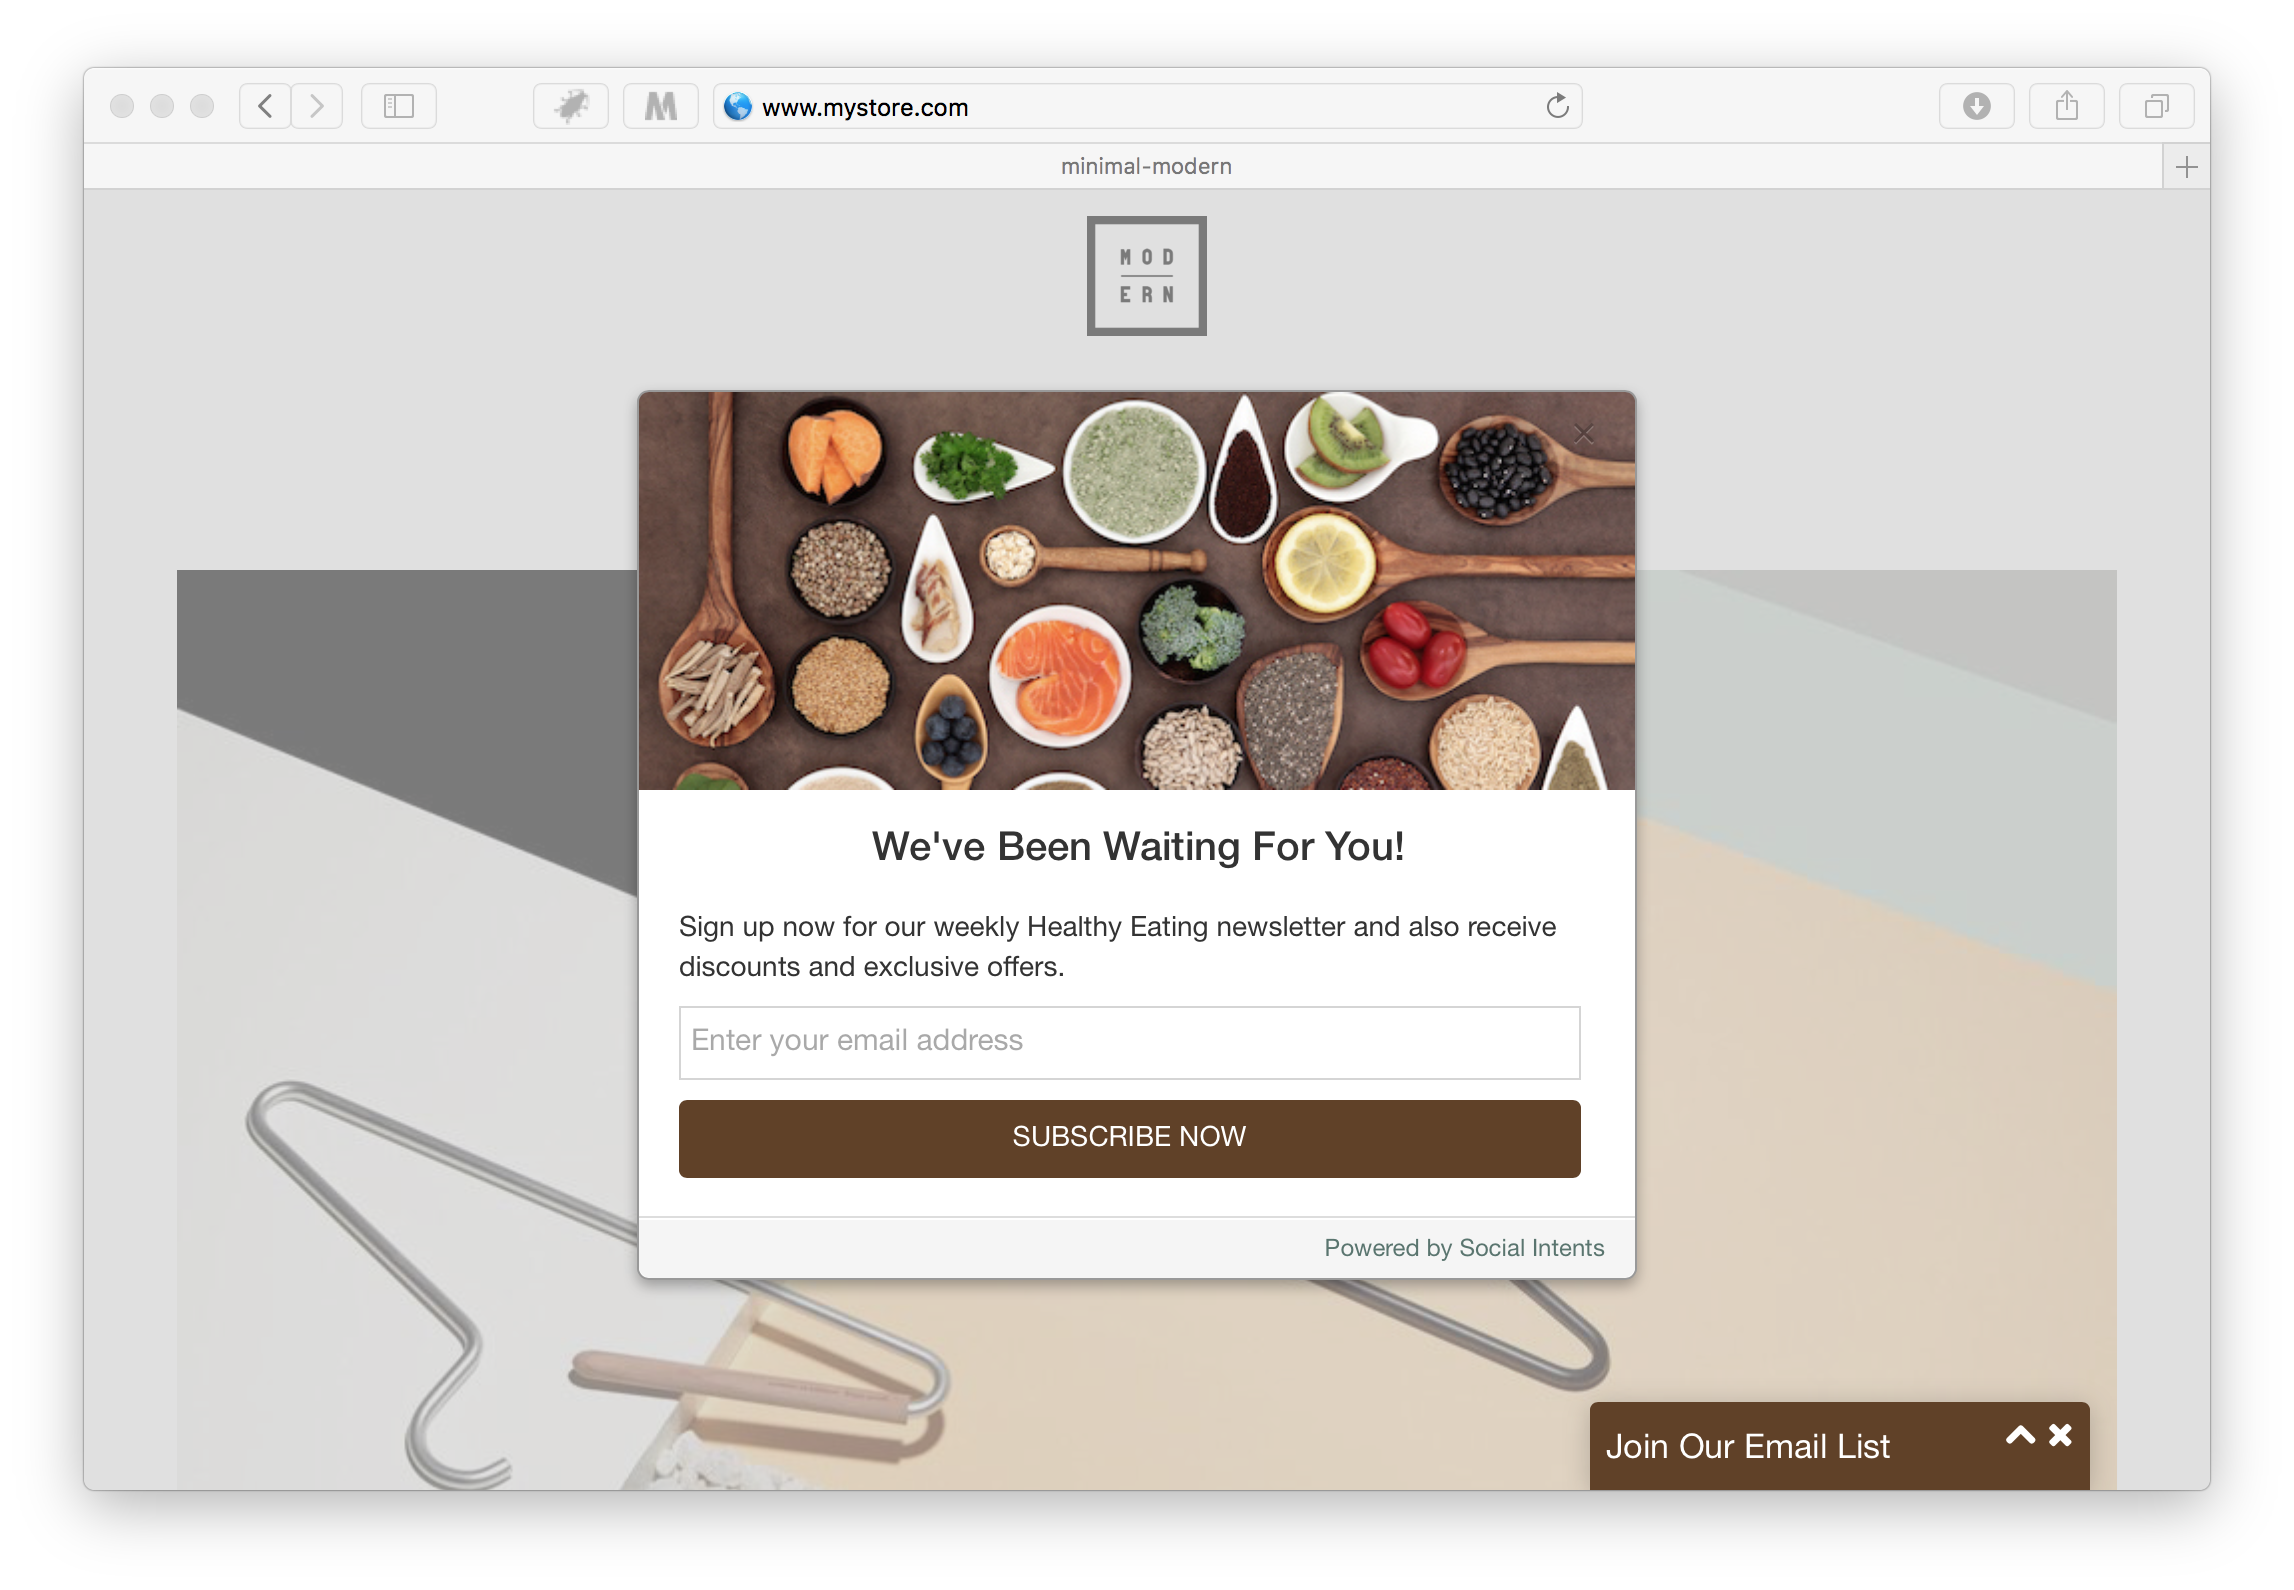Toggle the browser sidebar button
Viewport: 2294px width, 1590px height.
point(399,106)
